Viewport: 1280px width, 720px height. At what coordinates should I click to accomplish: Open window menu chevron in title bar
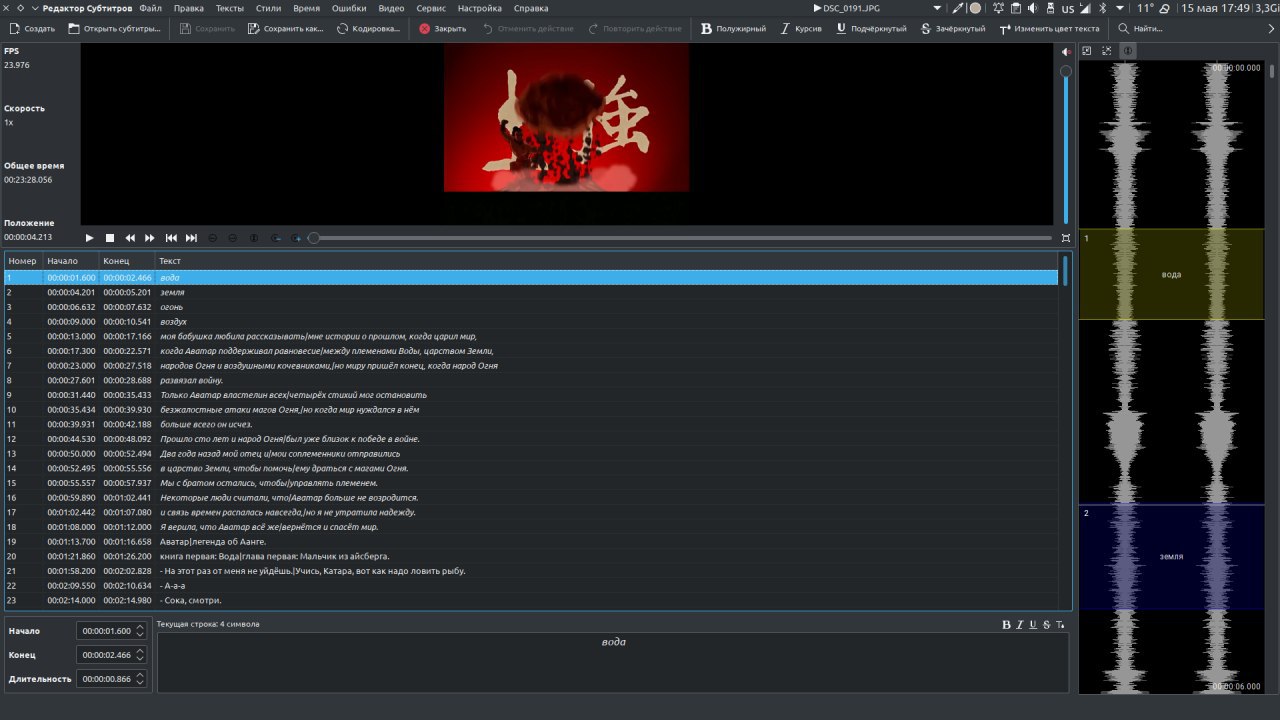pyautogui.click(x=35, y=8)
